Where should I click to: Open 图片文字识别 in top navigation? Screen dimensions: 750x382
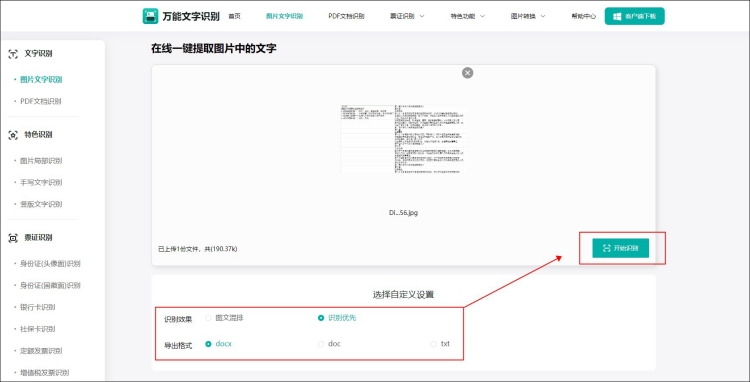point(285,16)
